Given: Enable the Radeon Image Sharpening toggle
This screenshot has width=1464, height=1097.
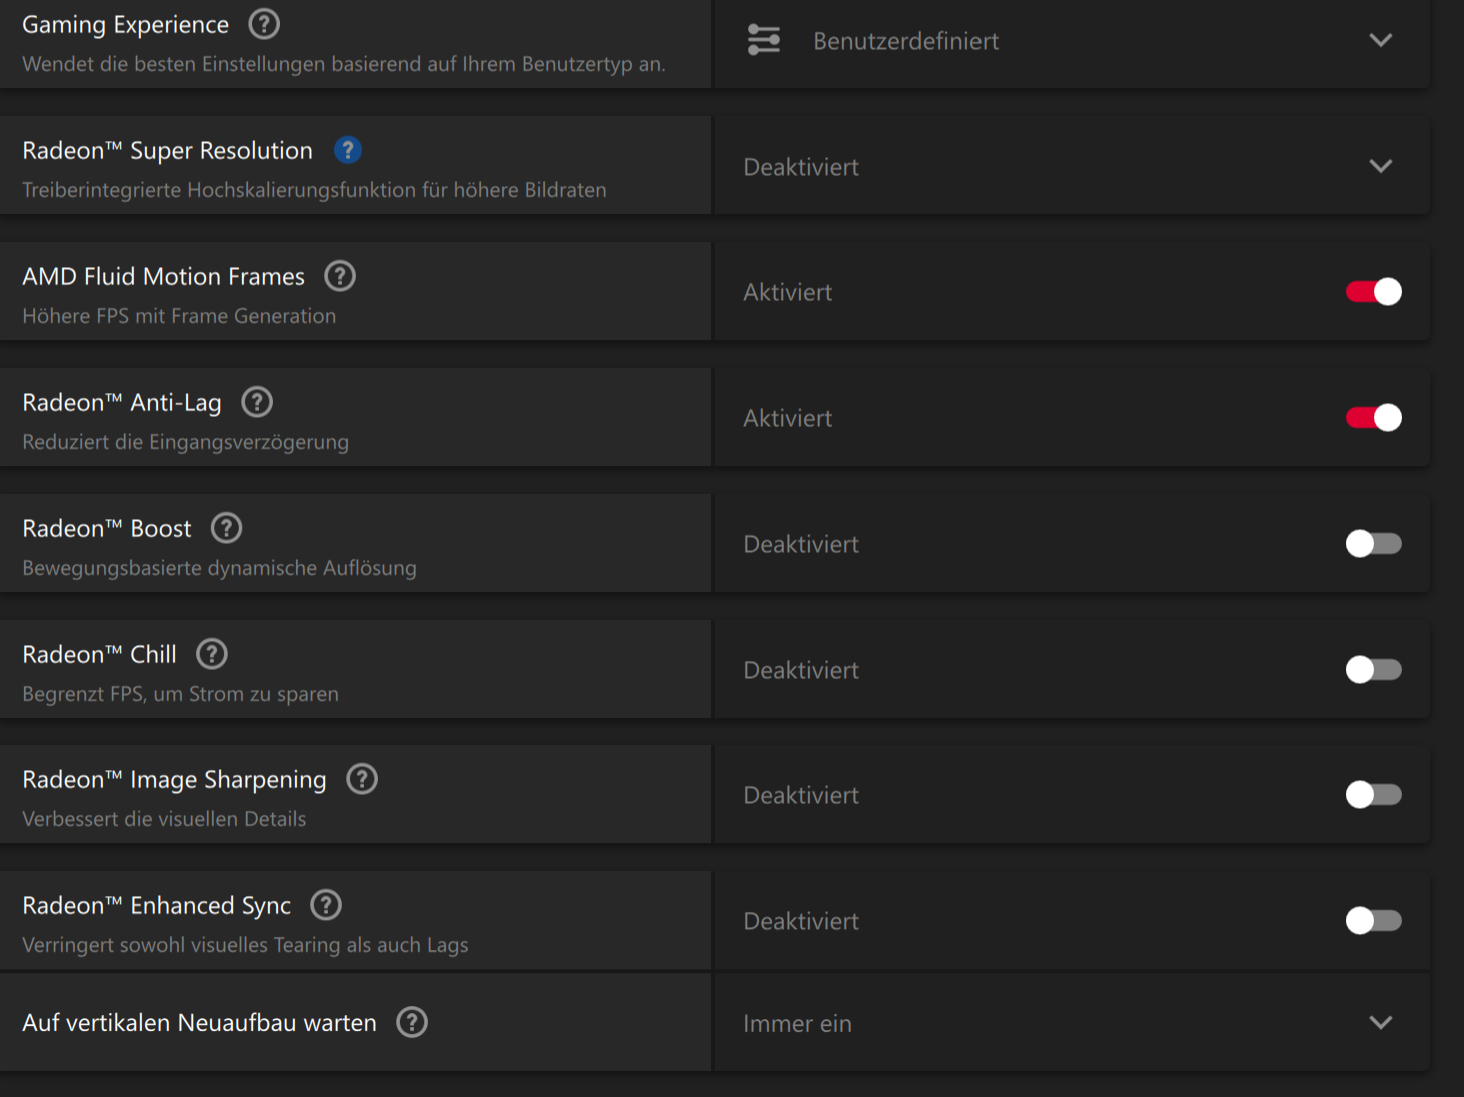Looking at the screenshot, I should [x=1373, y=795].
